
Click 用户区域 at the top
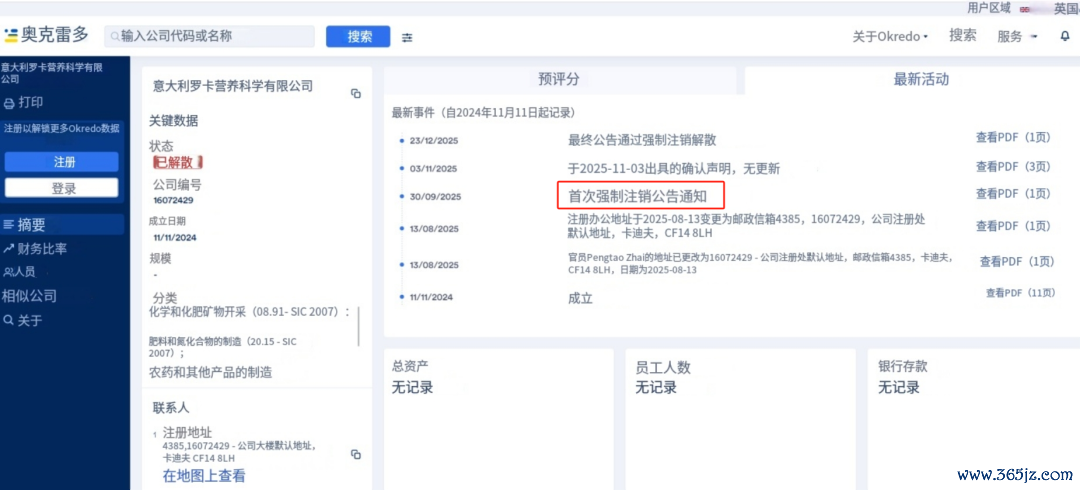988,8
